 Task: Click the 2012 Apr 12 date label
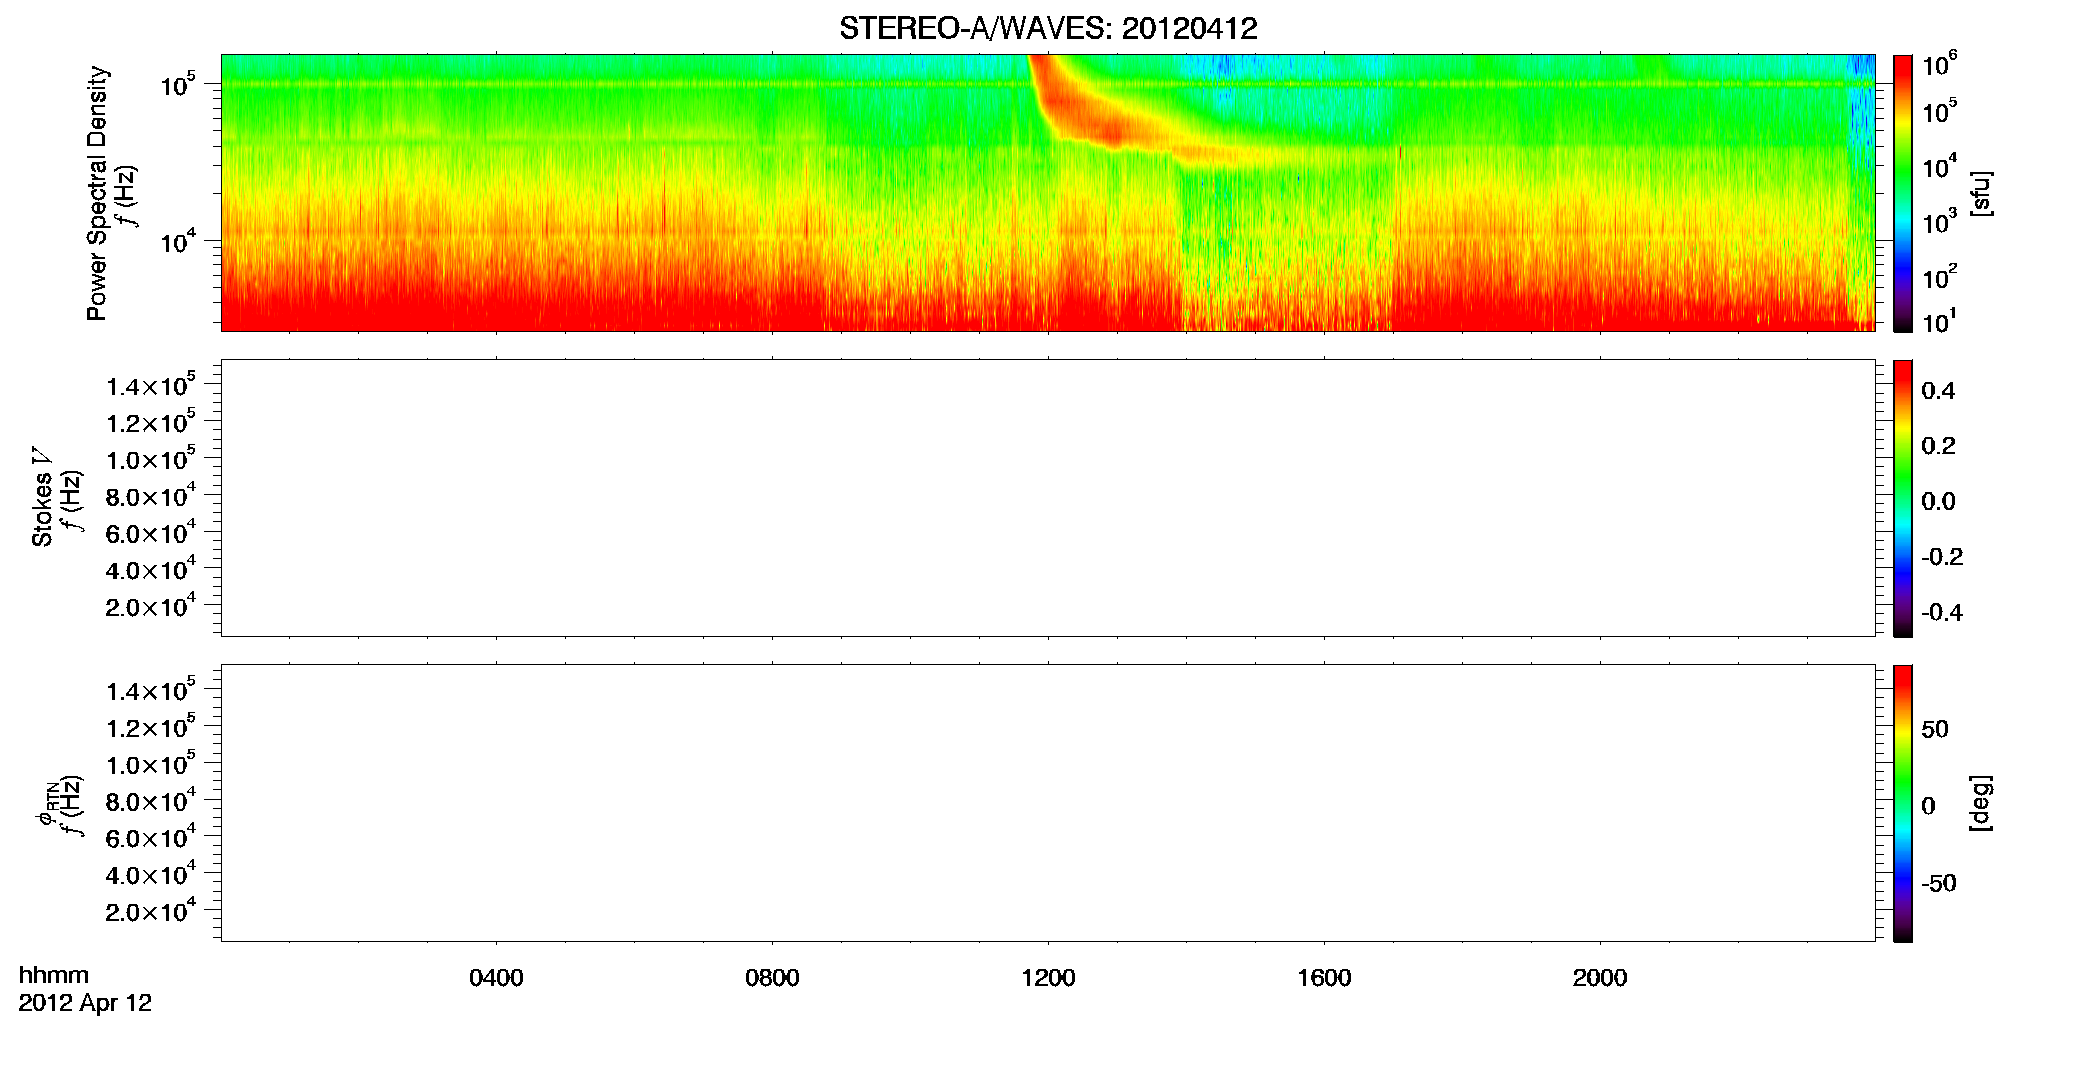[85, 1003]
